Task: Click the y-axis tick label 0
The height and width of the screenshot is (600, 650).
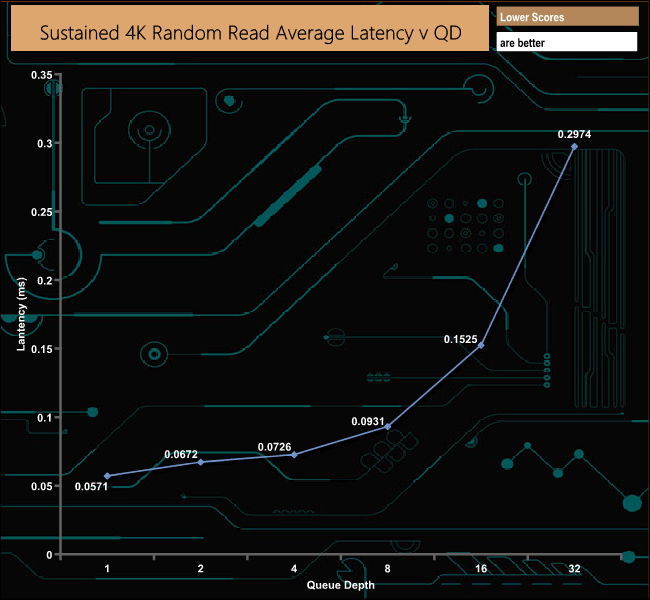Action: 49,555
